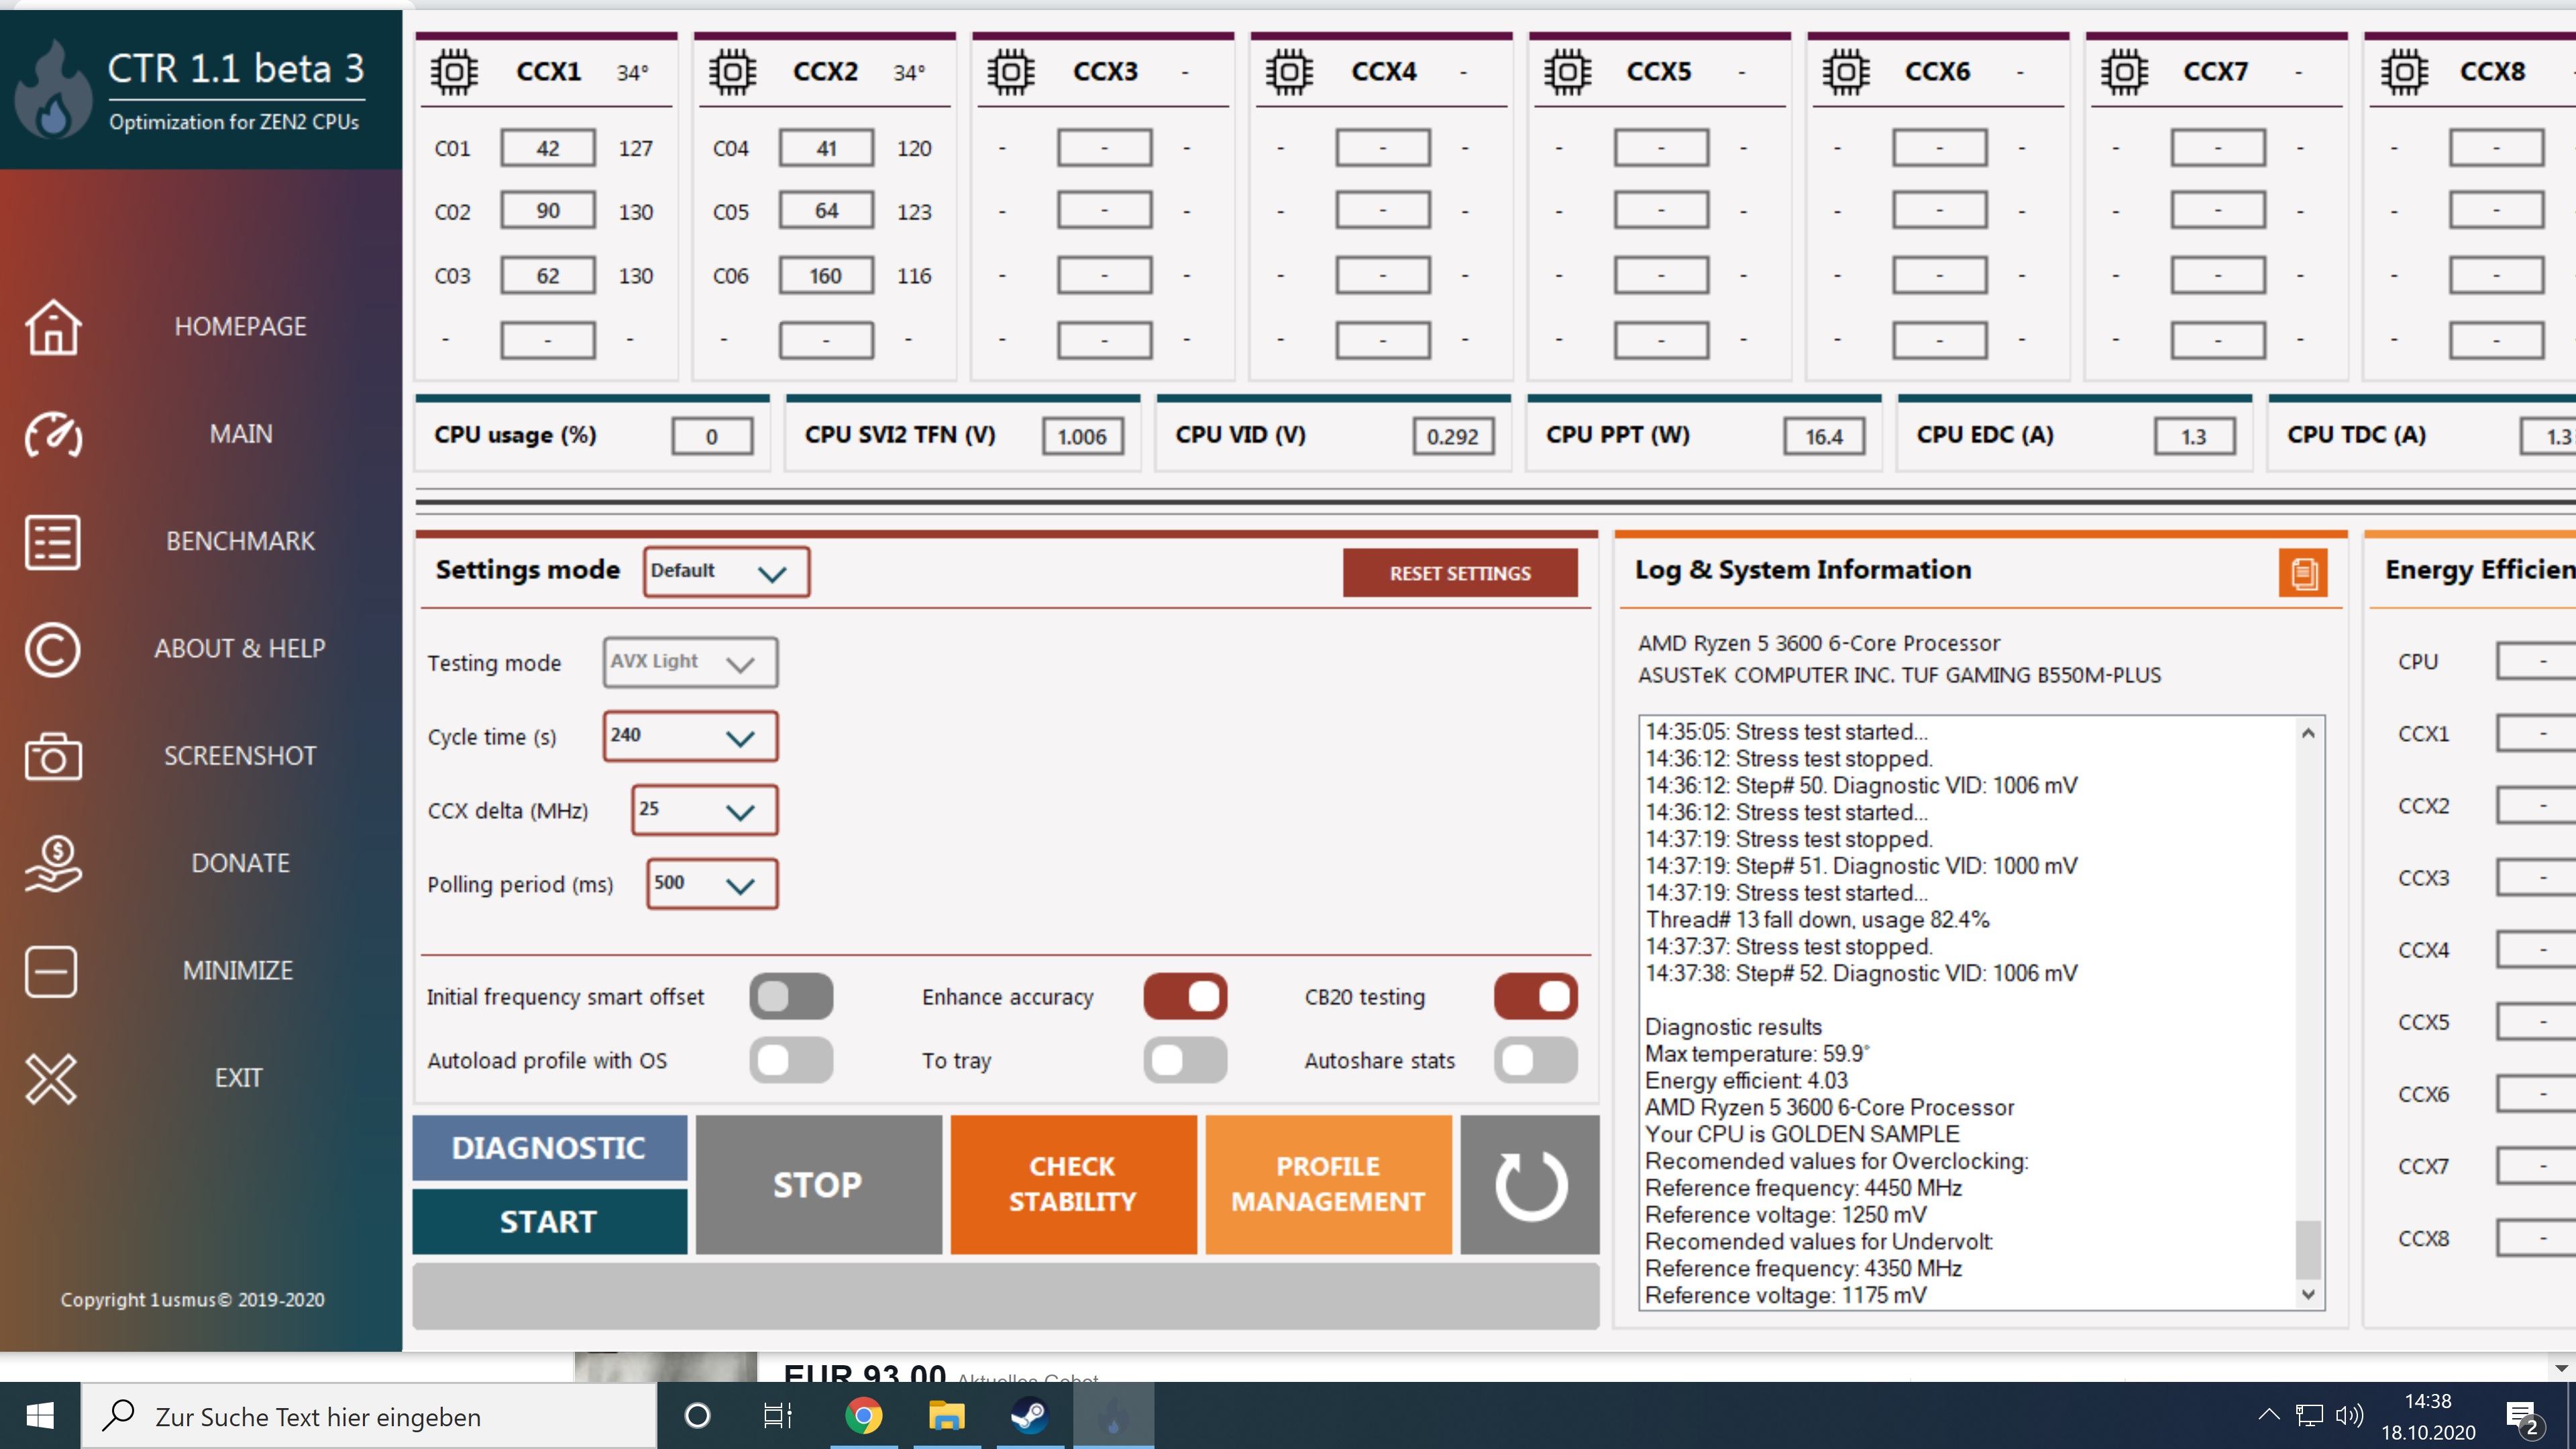Click the Main gauge icon
This screenshot has height=1449, width=2576.
click(53, 435)
